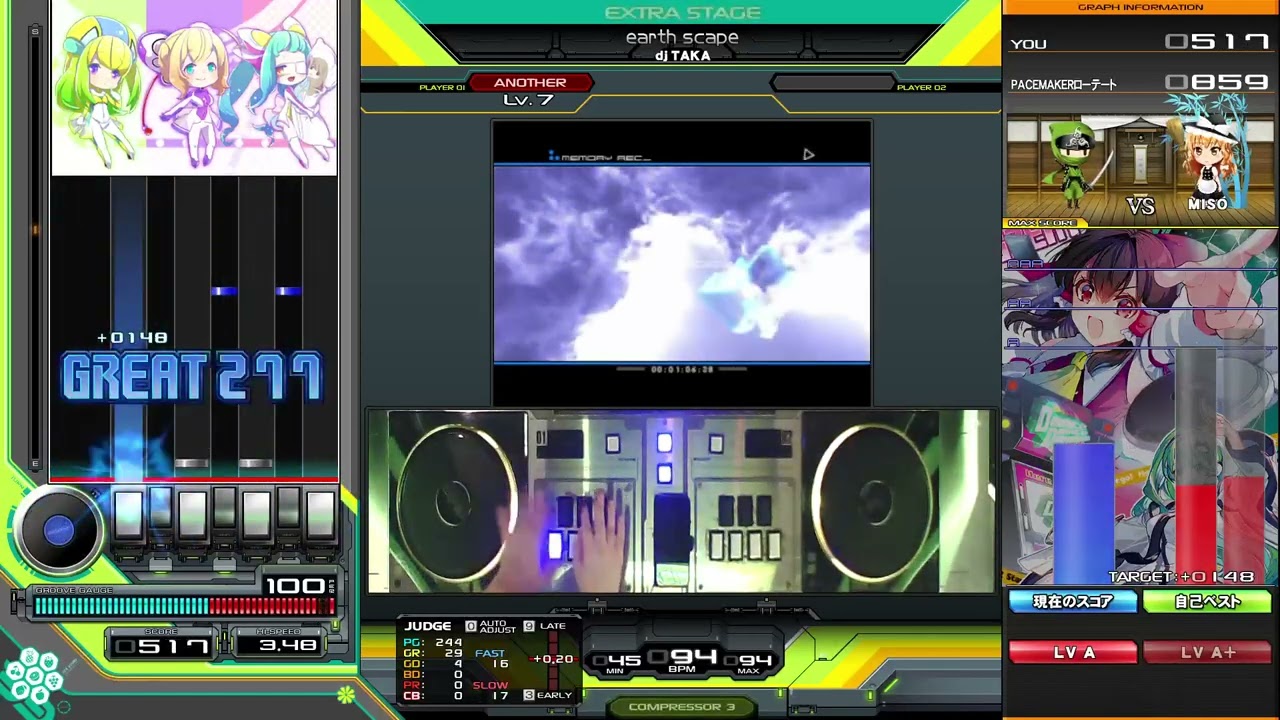This screenshot has width=1280, height=720.
Task: Click the GRAPH INFORMATION header
Action: click(x=1140, y=7)
